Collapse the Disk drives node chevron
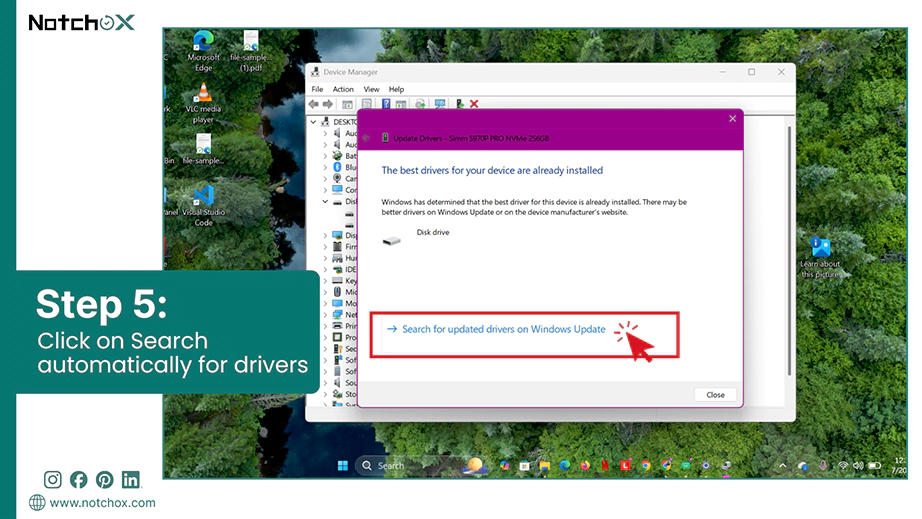This screenshot has width=922, height=519. click(x=325, y=202)
